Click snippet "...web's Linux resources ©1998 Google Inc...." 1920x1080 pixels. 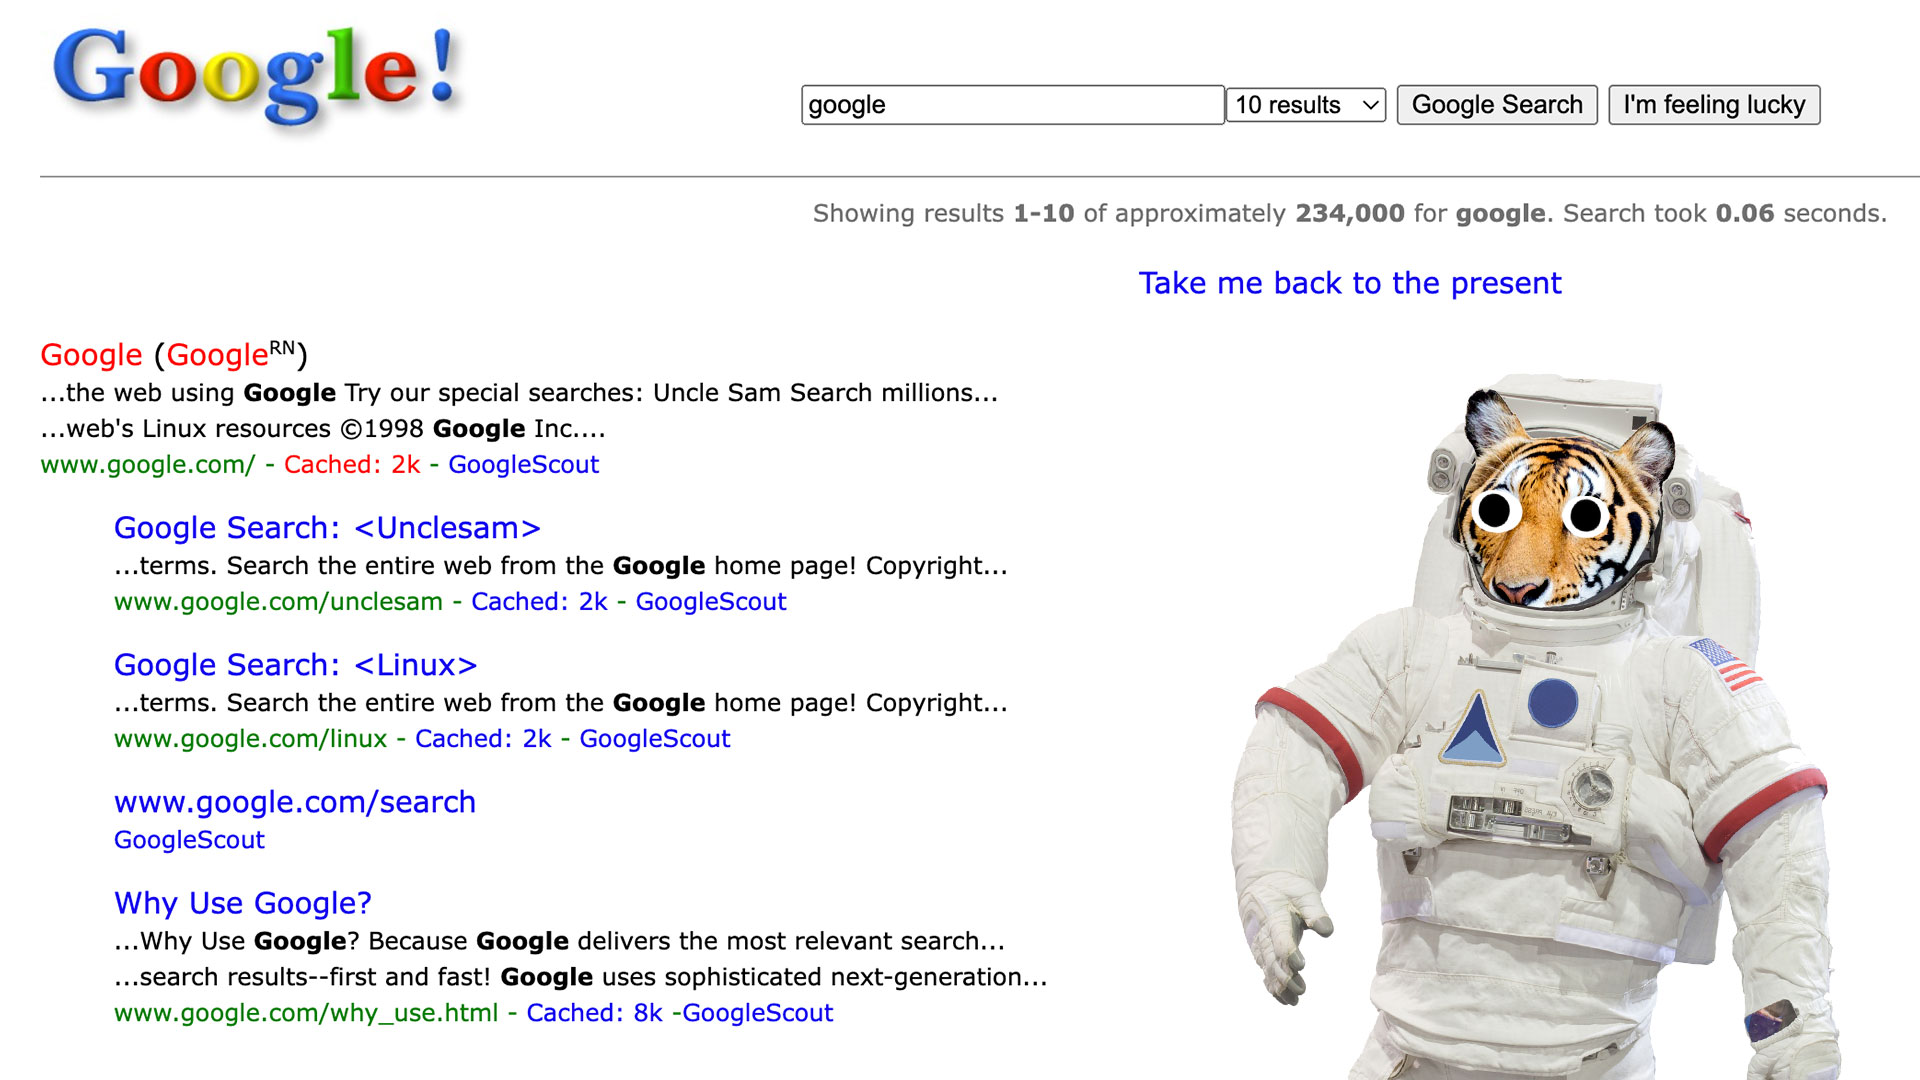[x=323, y=429]
